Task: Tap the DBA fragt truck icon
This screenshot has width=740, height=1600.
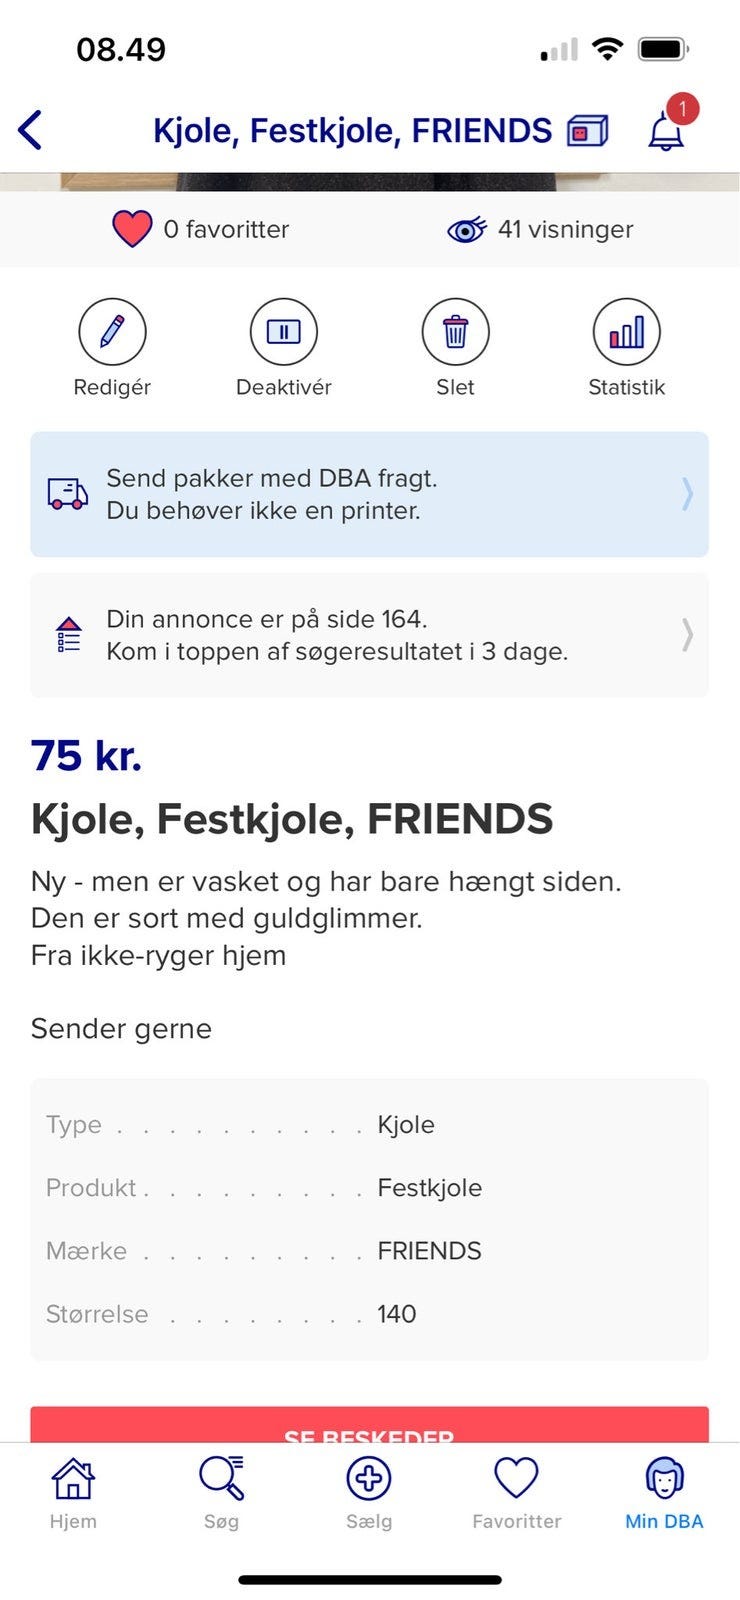Action: 68,494
